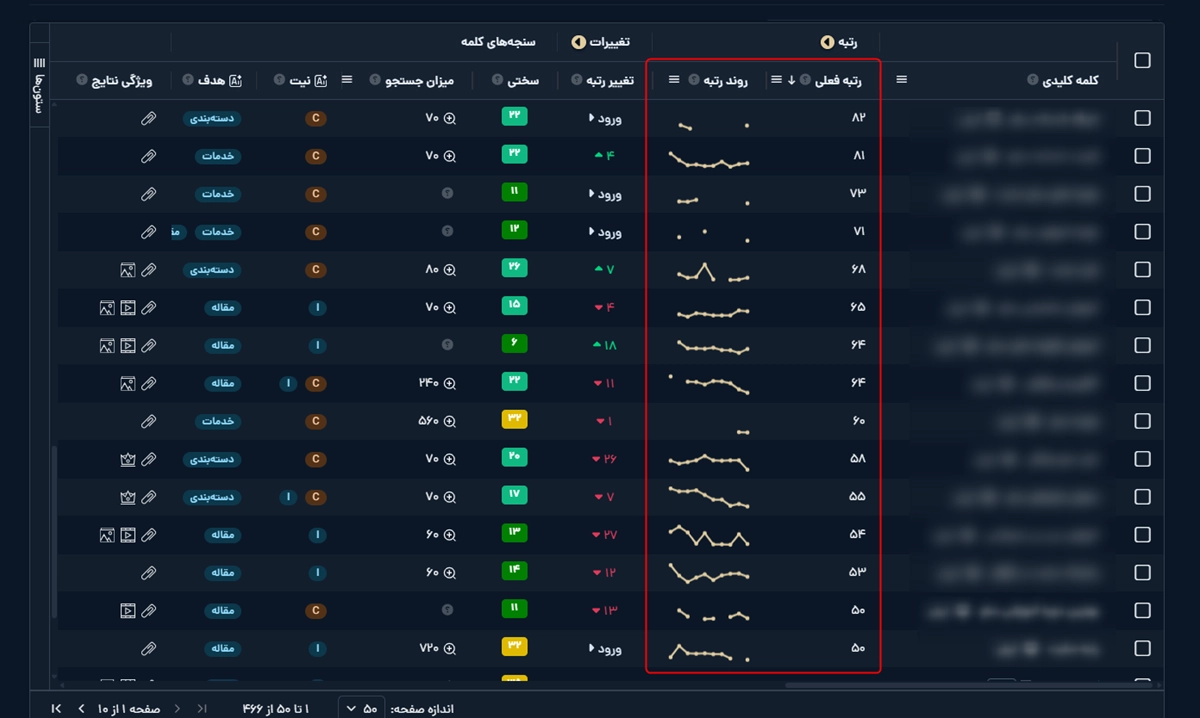Viewport: 1200px width, 718px height.
Task: Click magnifier icon next to search volume ۲۴۰
Action: point(450,383)
